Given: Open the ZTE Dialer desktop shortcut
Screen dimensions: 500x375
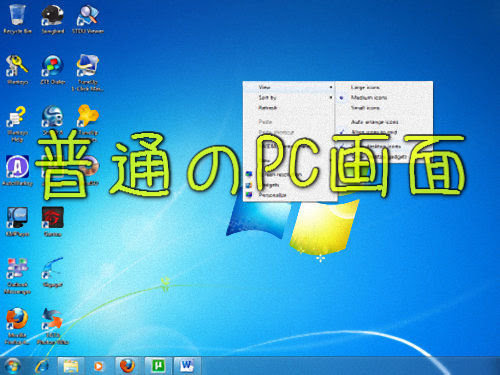Looking at the screenshot, I should click(53, 70).
